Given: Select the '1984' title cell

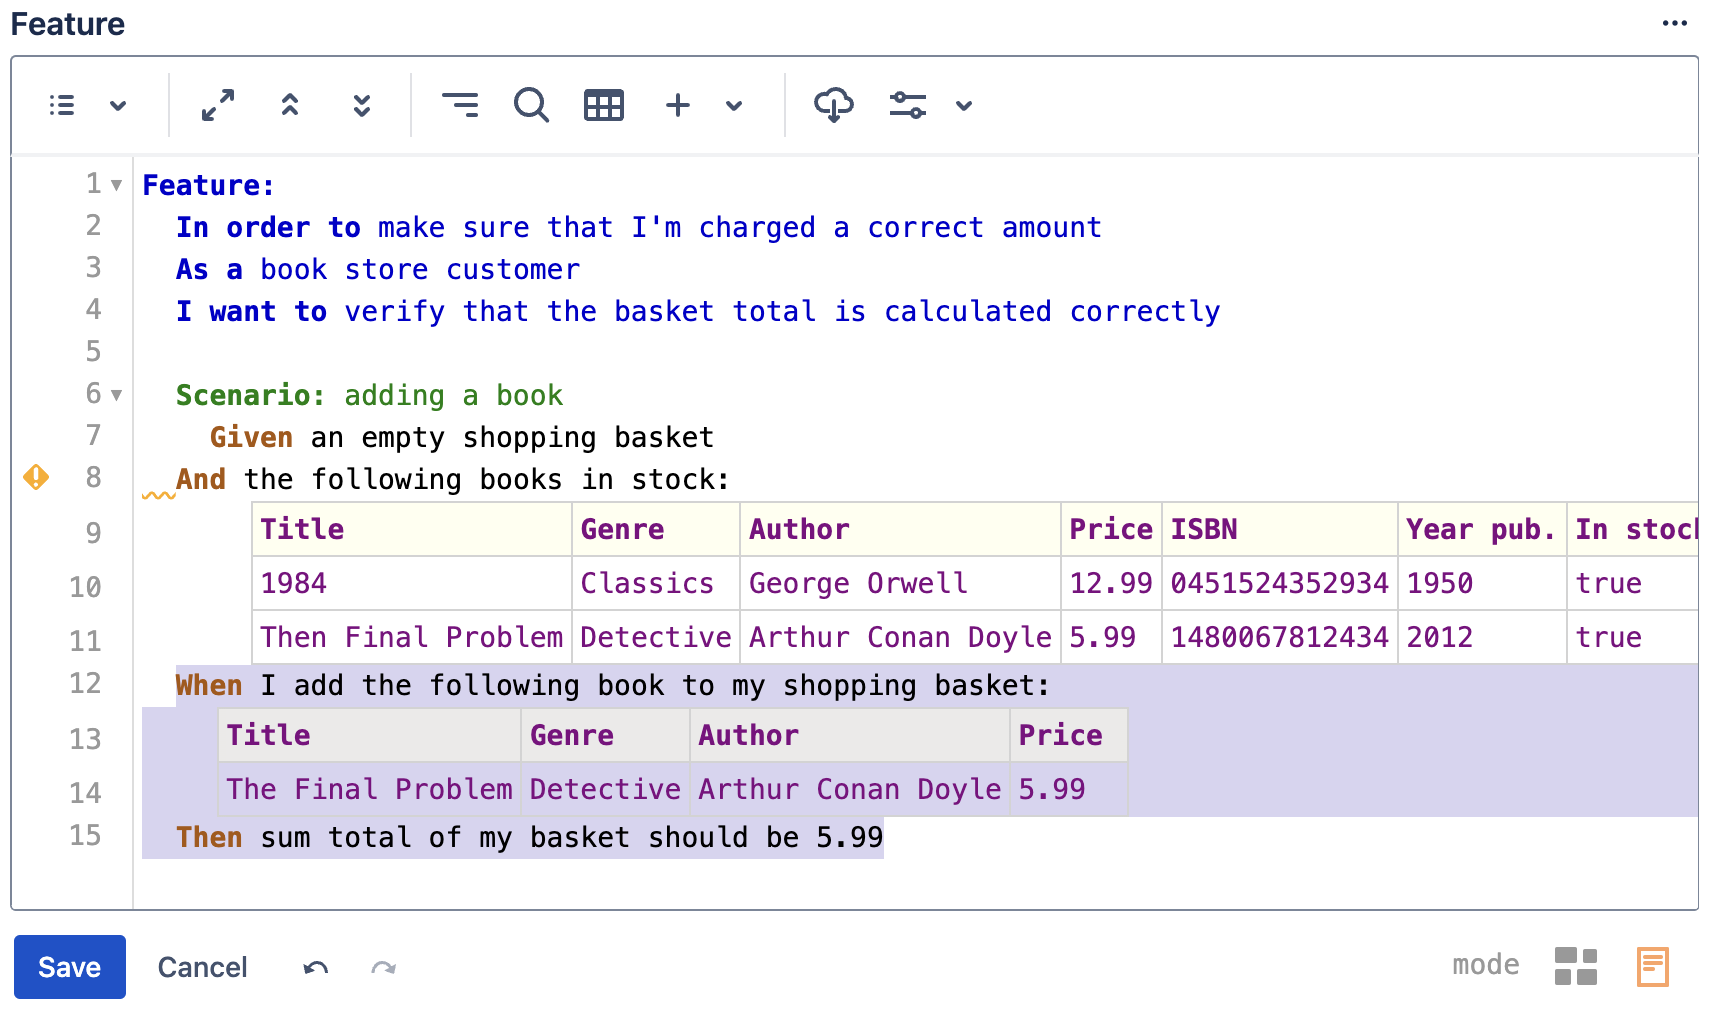Looking at the screenshot, I should 412,583.
